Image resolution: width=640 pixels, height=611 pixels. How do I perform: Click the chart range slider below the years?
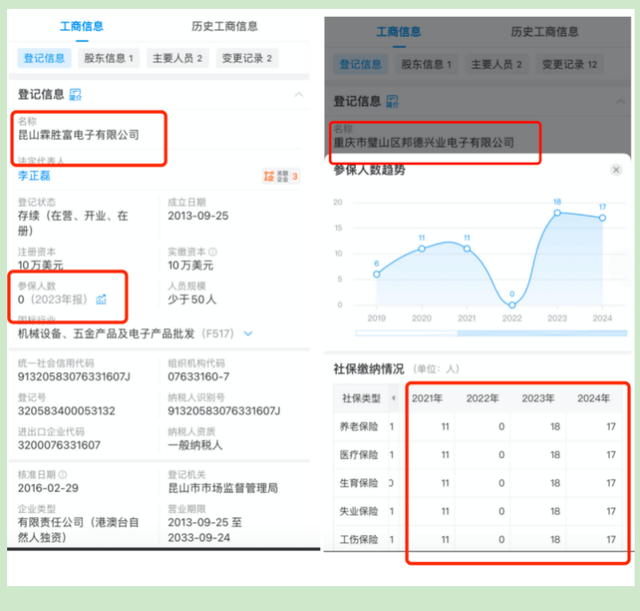491,333
